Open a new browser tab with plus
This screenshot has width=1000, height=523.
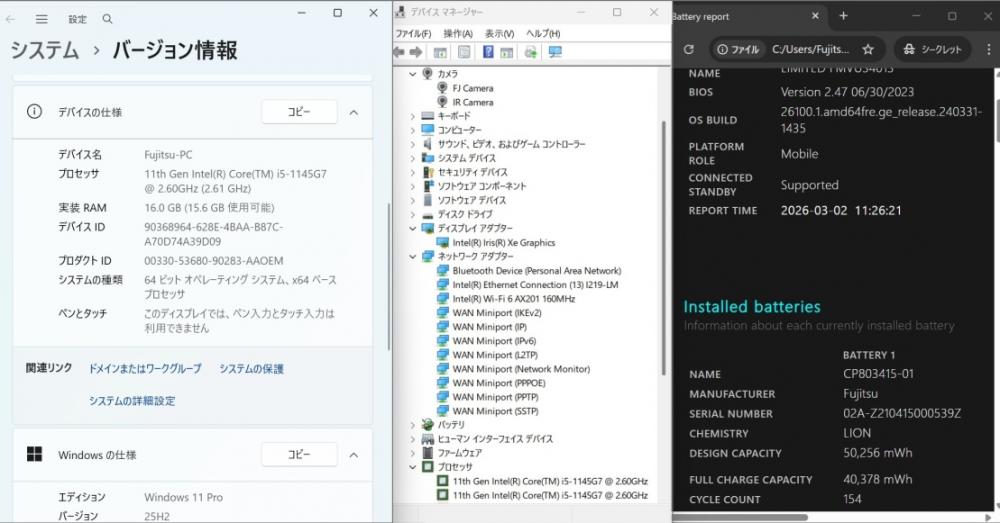pos(843,16)
